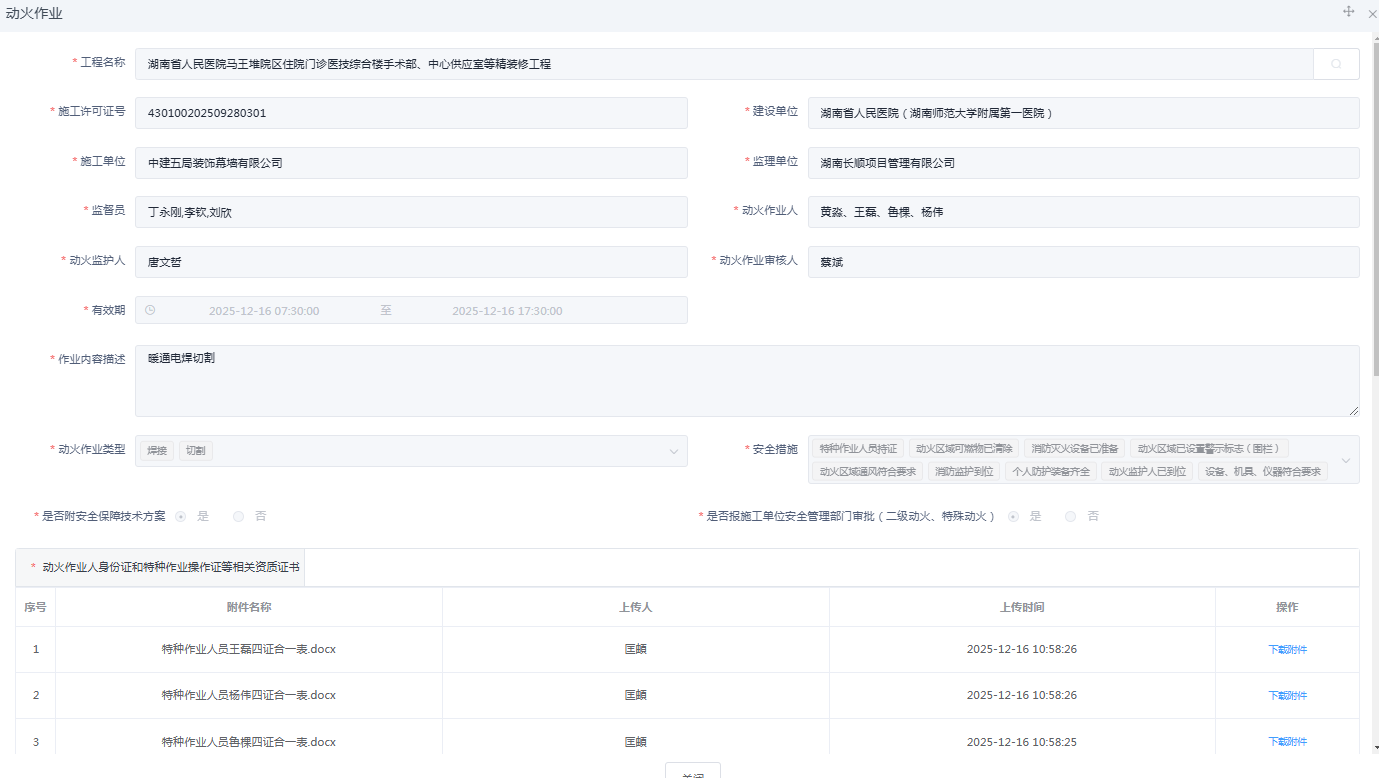
Task: Expand the 动火作业类型 dropdown arrow
Action: tap(673, 452)
